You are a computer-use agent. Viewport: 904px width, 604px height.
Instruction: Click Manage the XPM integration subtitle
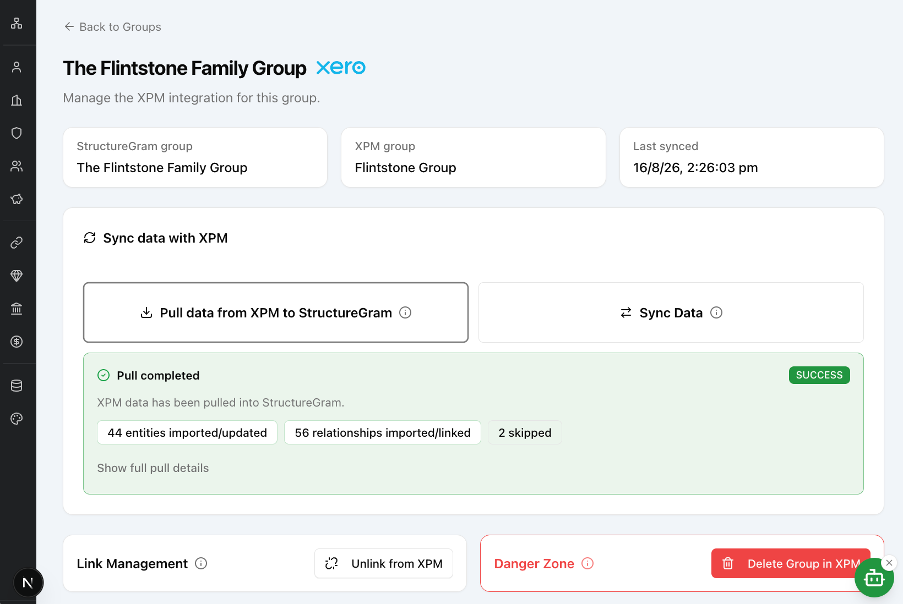point(191,97)
